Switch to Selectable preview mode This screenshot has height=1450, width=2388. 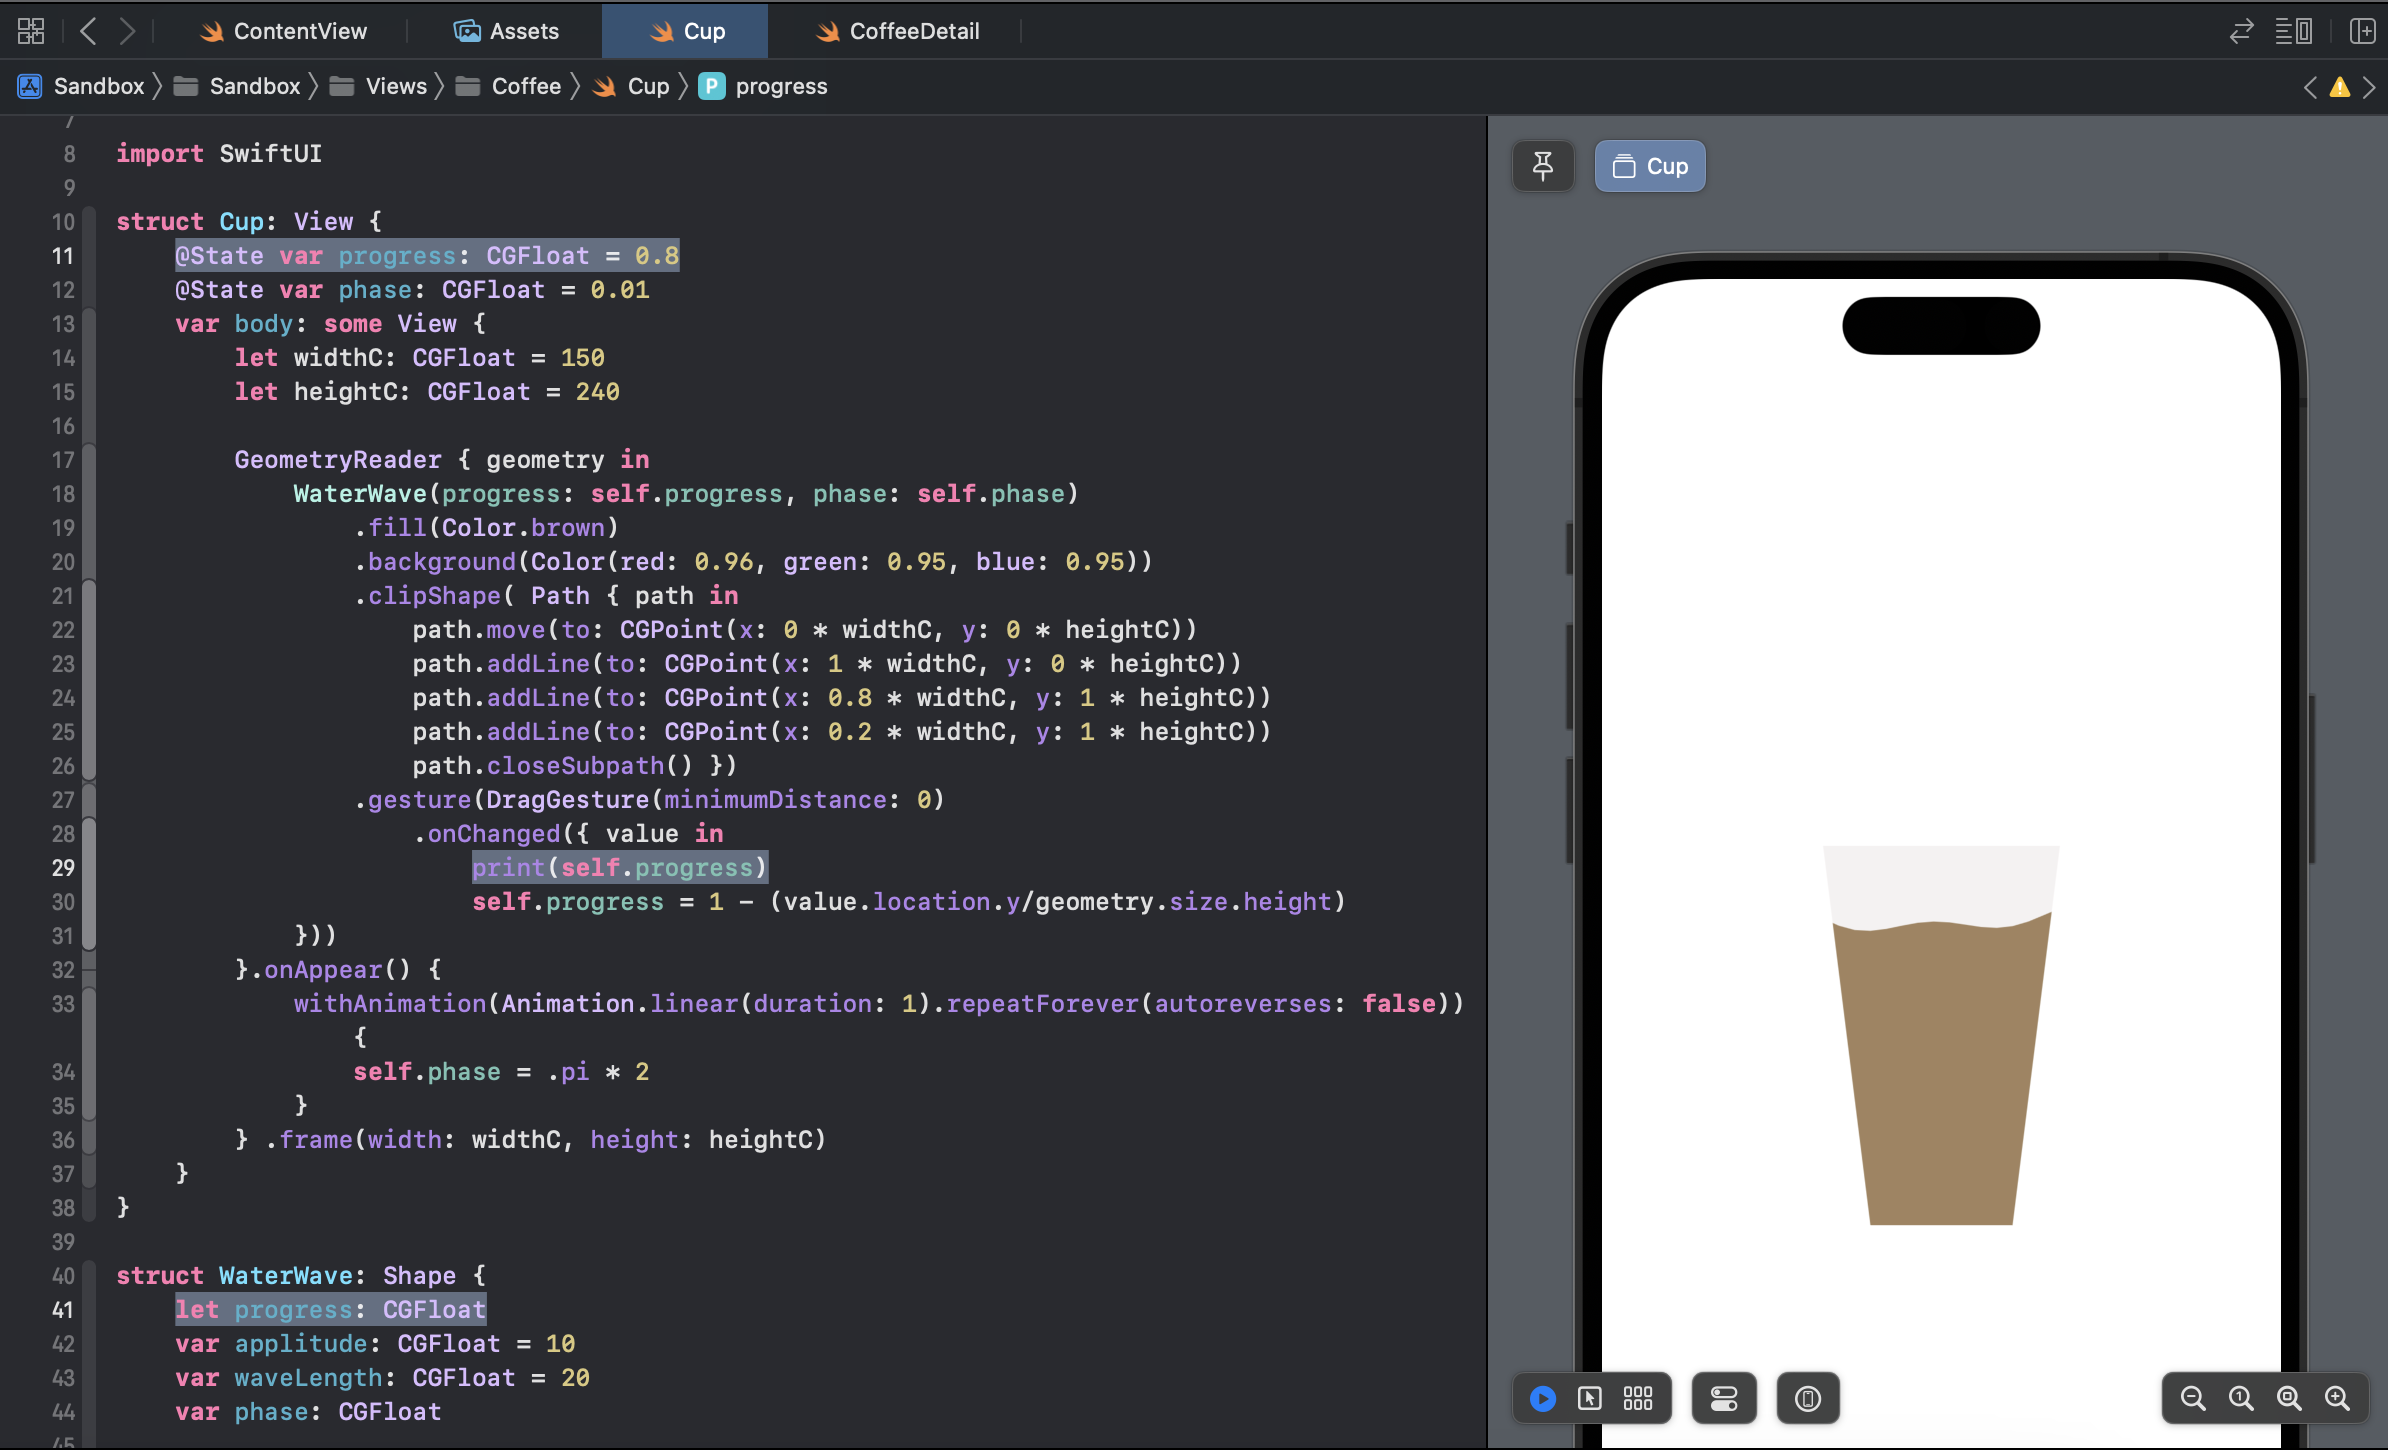[1589, 1398]
